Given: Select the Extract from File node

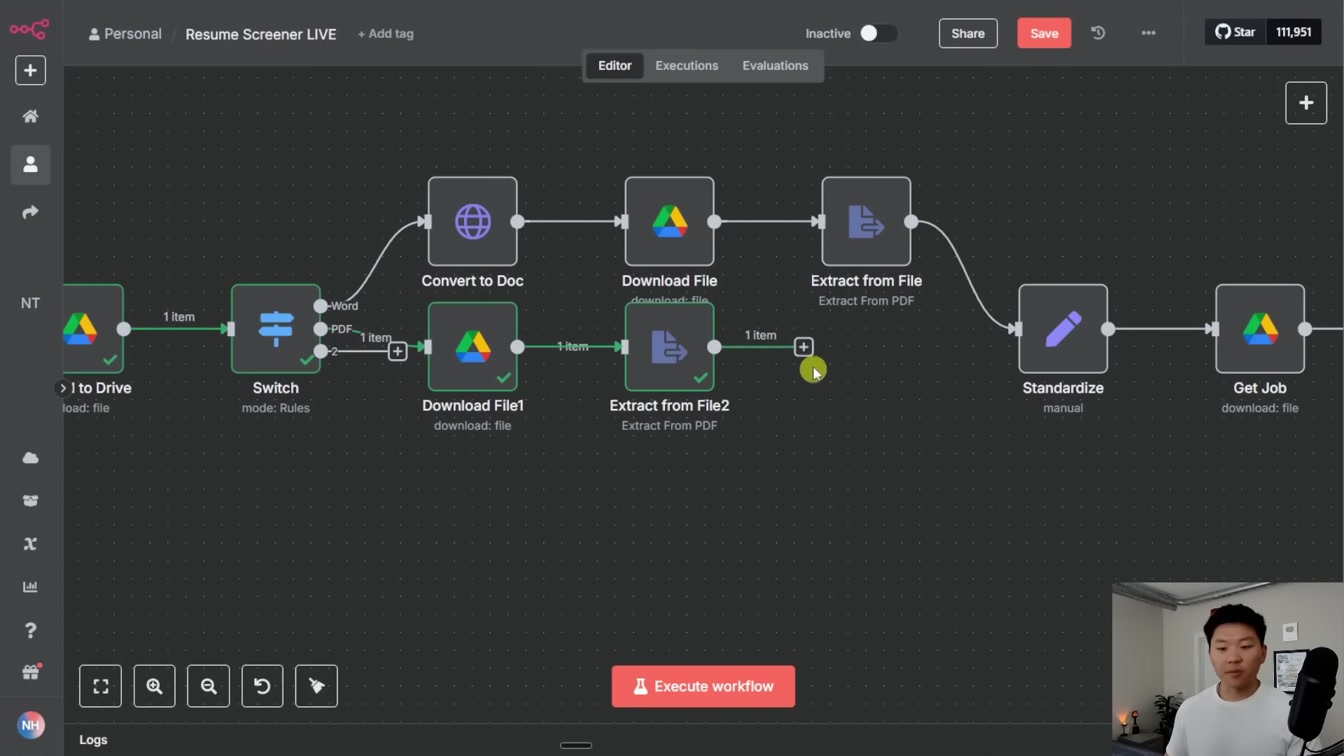Looking at the screenshot, I should click(x=866, y=222).
